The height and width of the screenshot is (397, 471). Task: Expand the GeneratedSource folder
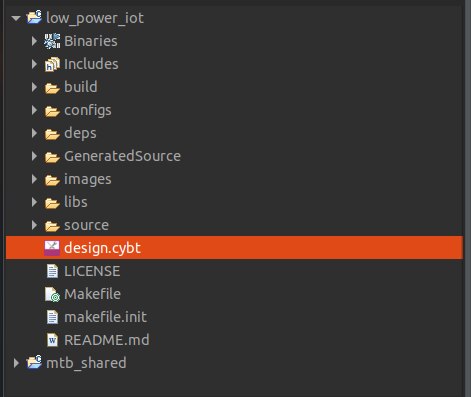point(34,156)
